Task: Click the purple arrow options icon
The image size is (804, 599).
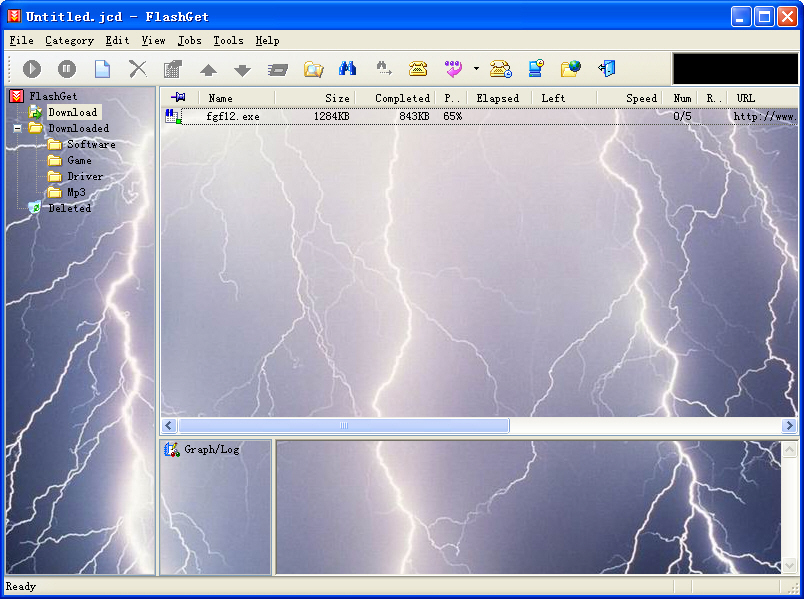Action: pyautogui.click(x=453, y=69)
